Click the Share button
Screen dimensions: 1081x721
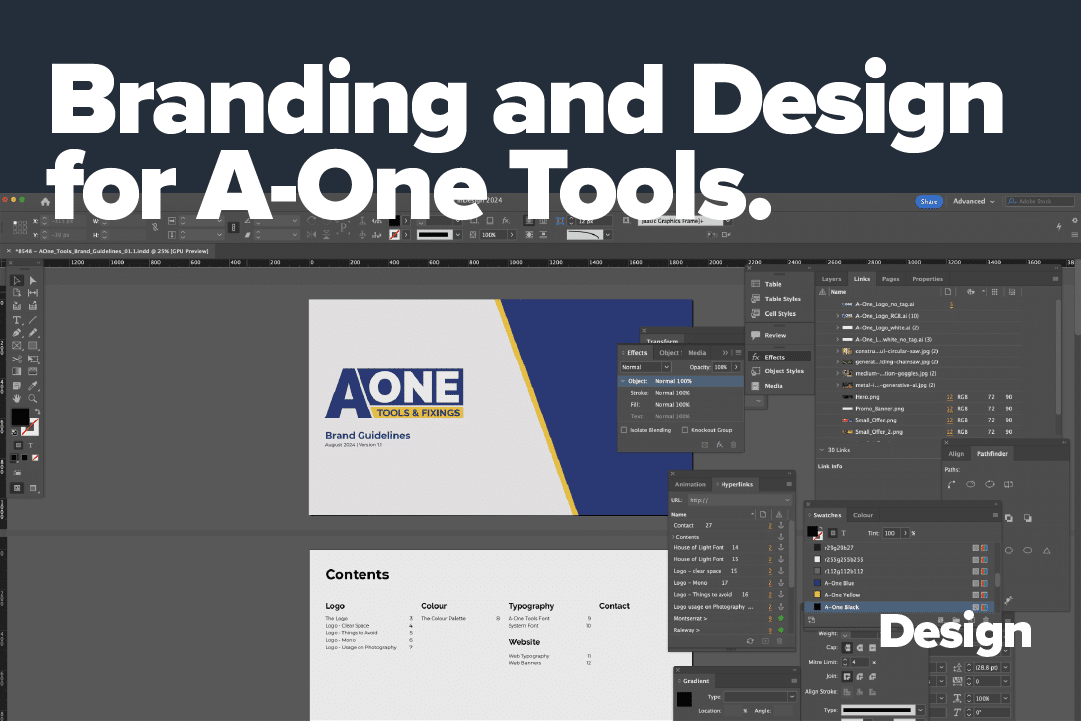929,201
